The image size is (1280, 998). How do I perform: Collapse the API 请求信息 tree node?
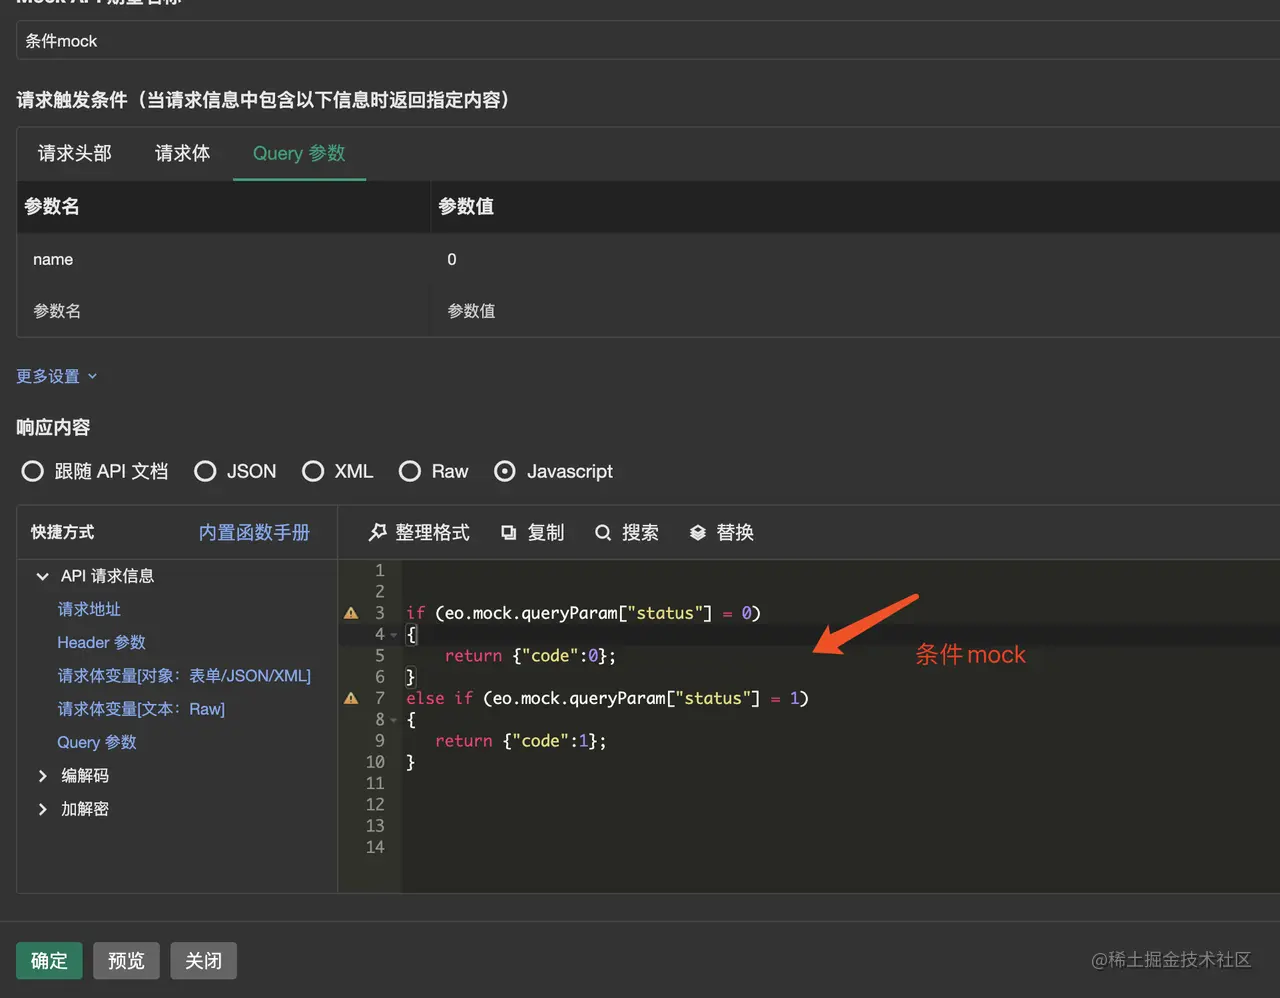[42, 576]
